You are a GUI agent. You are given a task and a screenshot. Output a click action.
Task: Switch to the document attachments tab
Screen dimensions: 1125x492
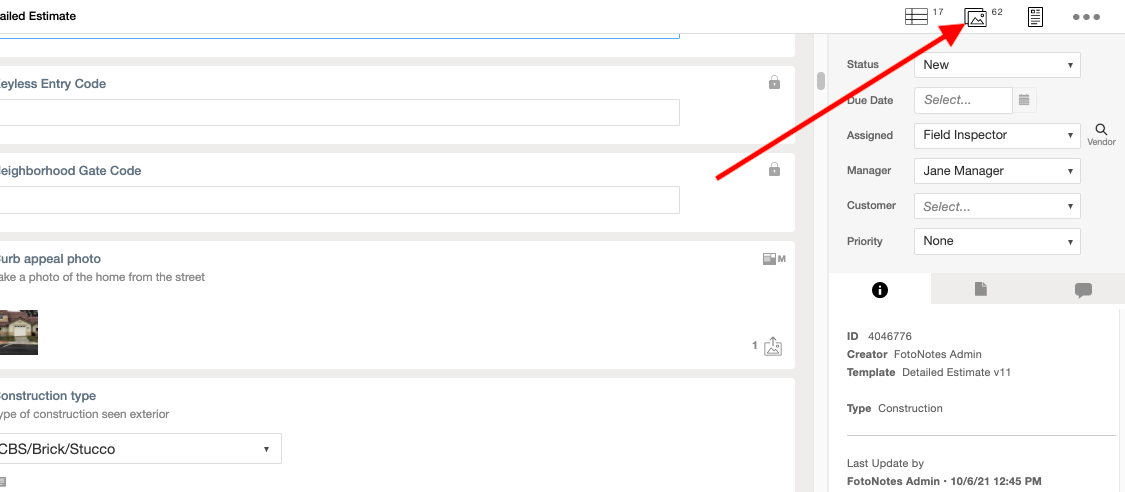pyautogui.click(x=981, y=289)
